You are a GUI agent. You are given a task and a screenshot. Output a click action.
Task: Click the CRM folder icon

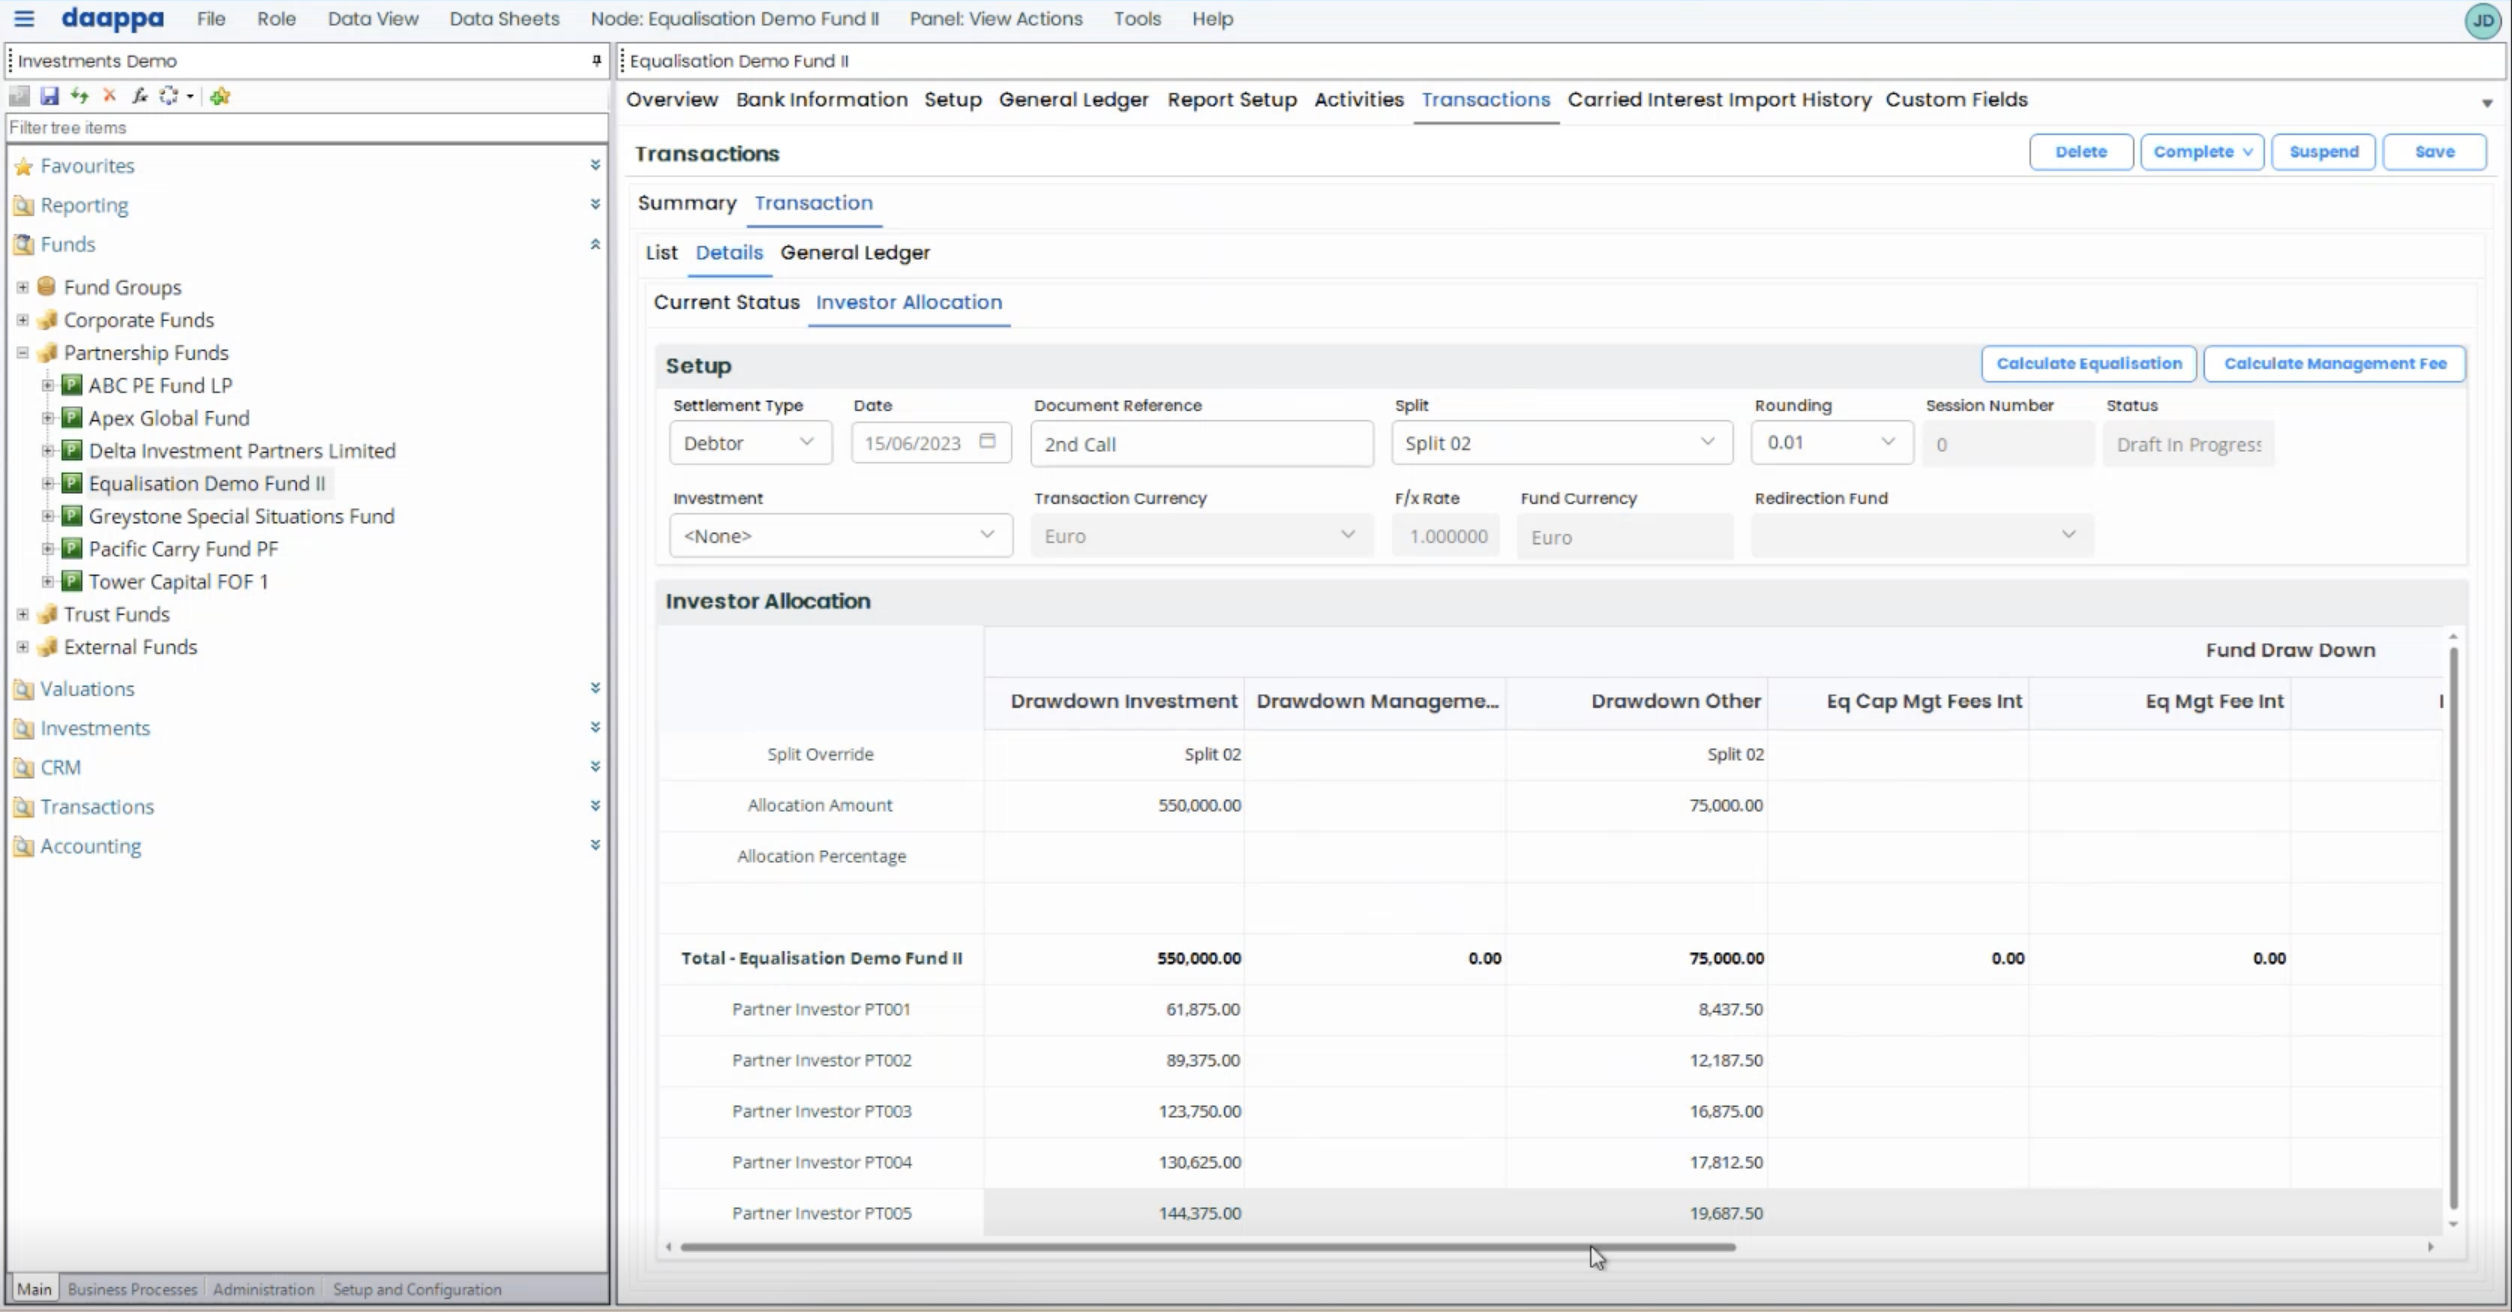click(24, 768)
